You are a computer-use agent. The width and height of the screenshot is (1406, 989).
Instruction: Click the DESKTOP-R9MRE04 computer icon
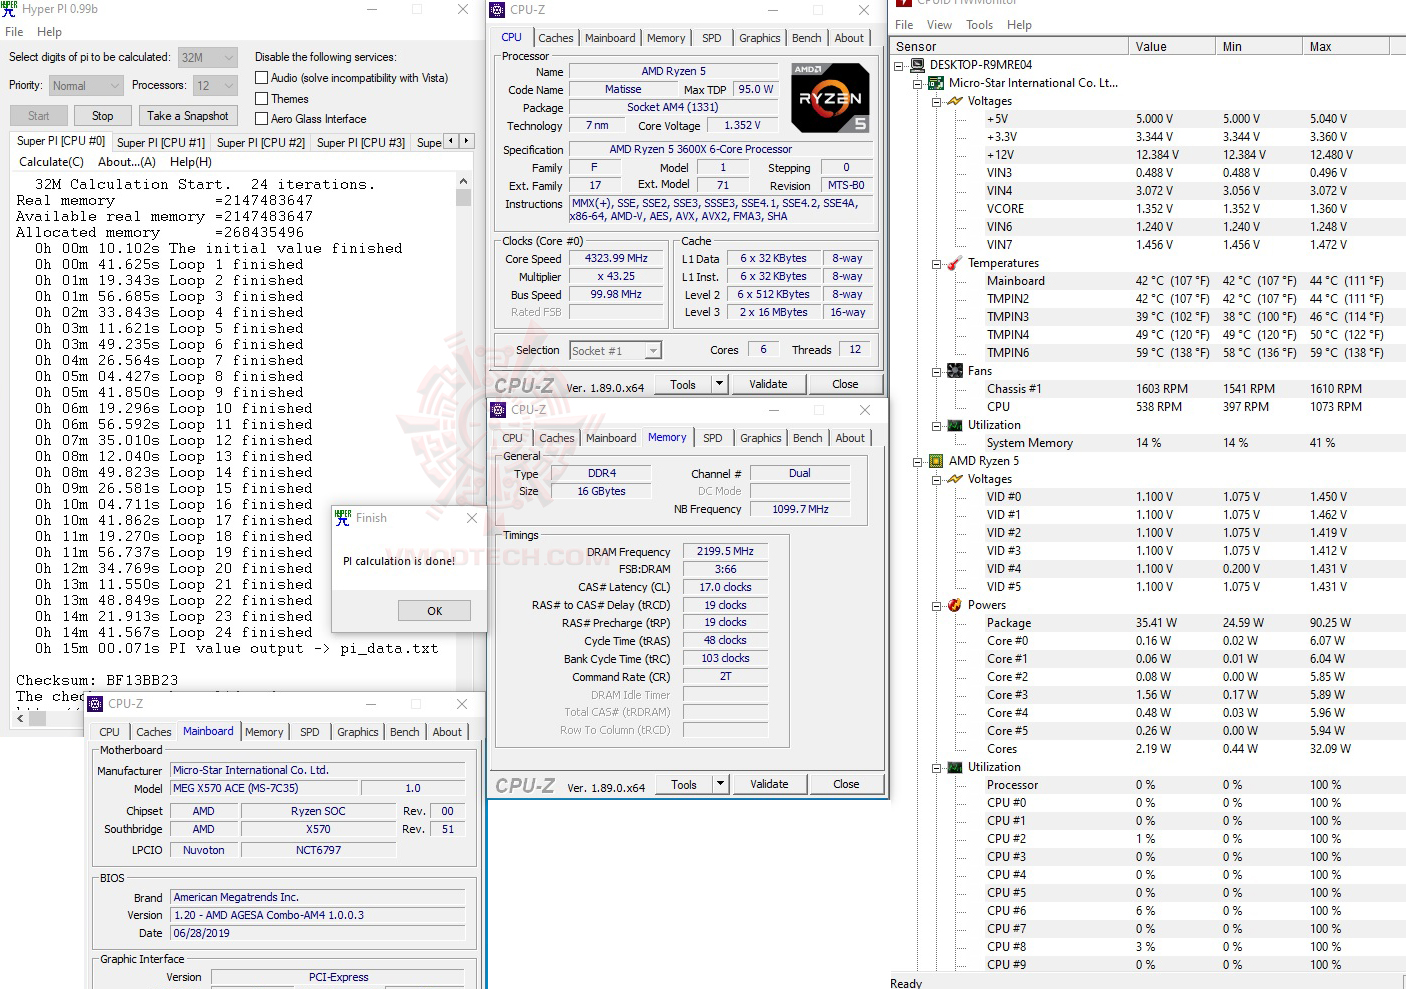coord(916,64)
